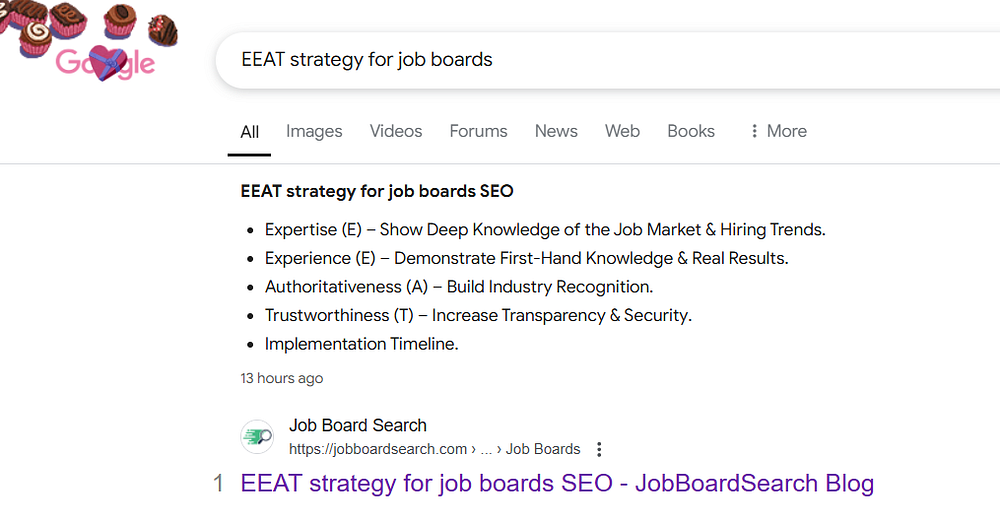
Task: Select the All results tab
Action: click(249, 131)
